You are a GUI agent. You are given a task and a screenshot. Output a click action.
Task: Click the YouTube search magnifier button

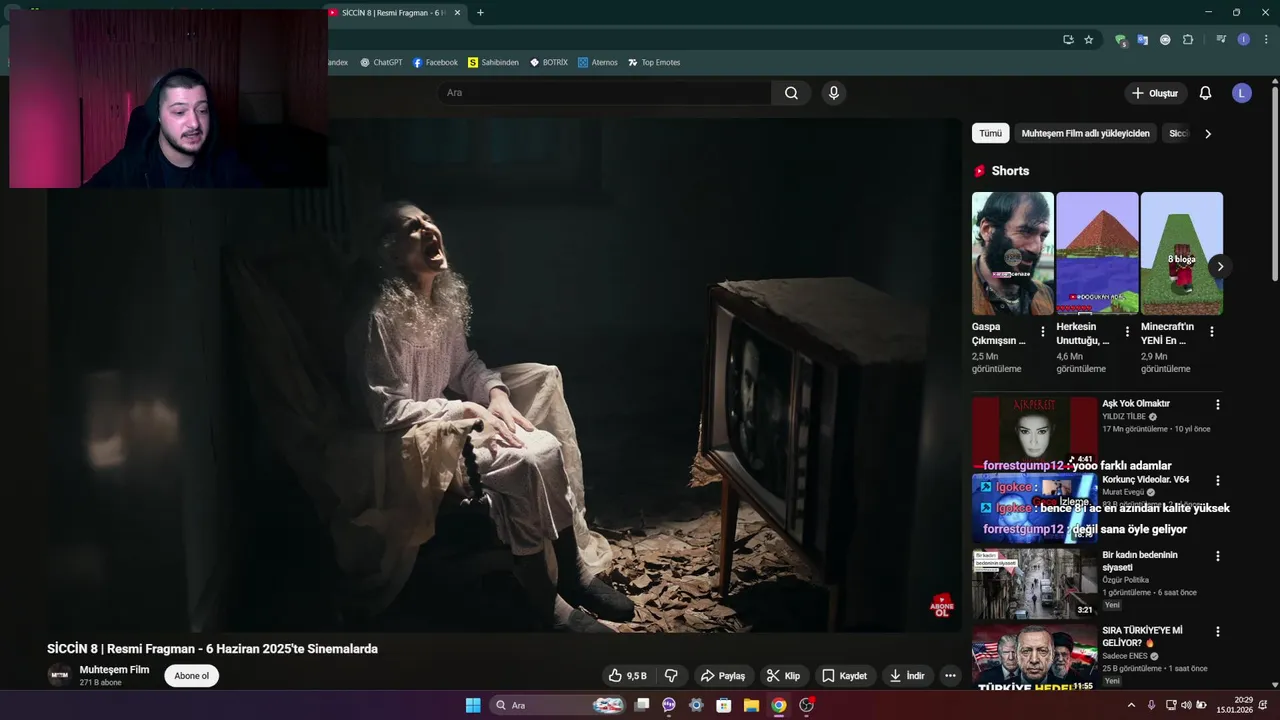791,93
